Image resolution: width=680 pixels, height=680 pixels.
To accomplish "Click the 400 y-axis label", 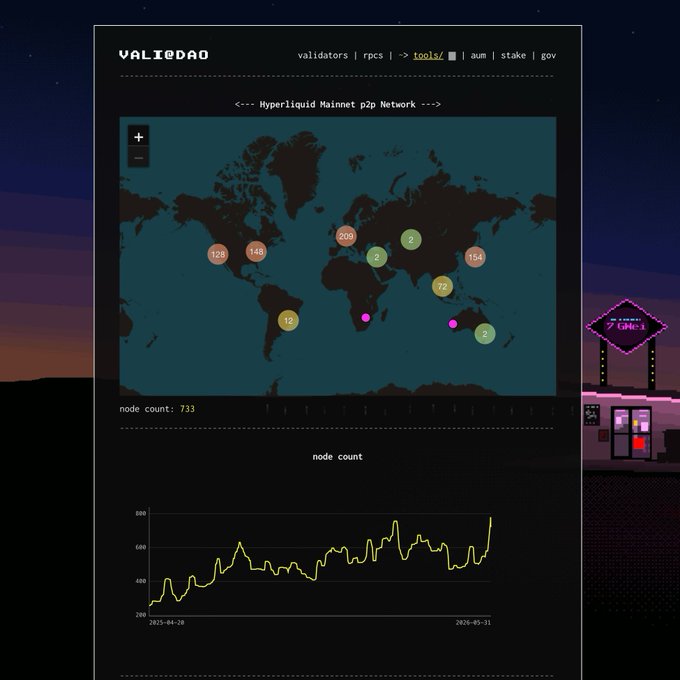I will tap(141, 581).
